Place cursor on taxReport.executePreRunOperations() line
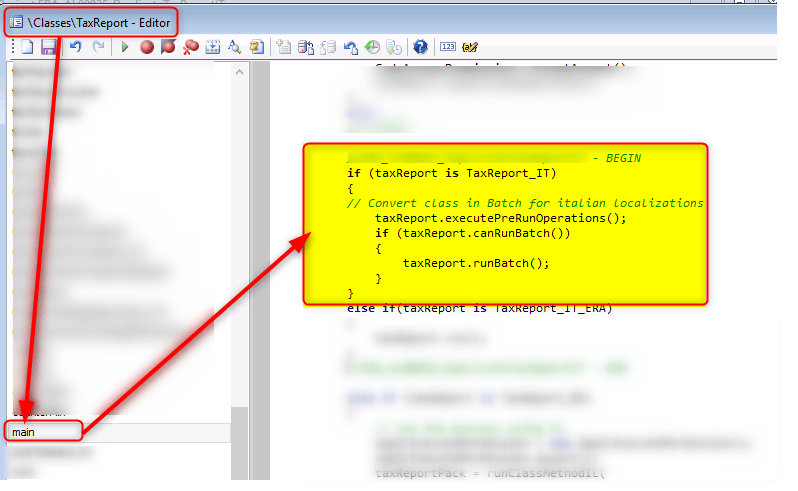This screenshot has height=491, width=798. [x=500, y=218]
